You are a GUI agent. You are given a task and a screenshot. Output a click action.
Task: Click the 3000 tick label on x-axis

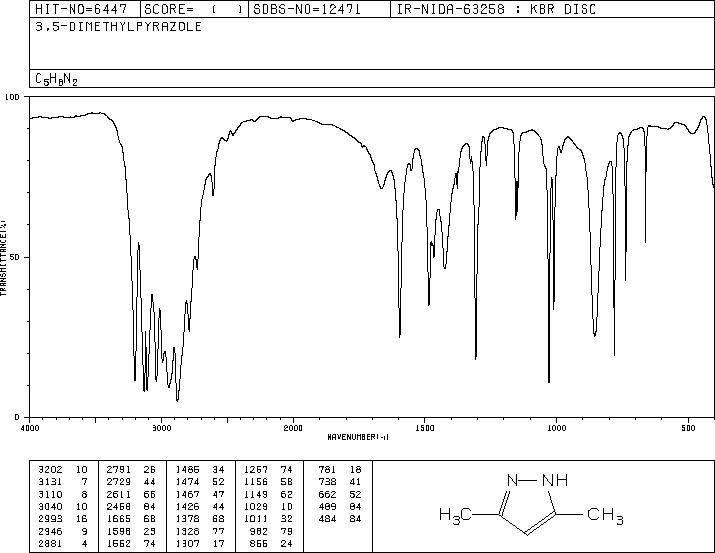161,428
